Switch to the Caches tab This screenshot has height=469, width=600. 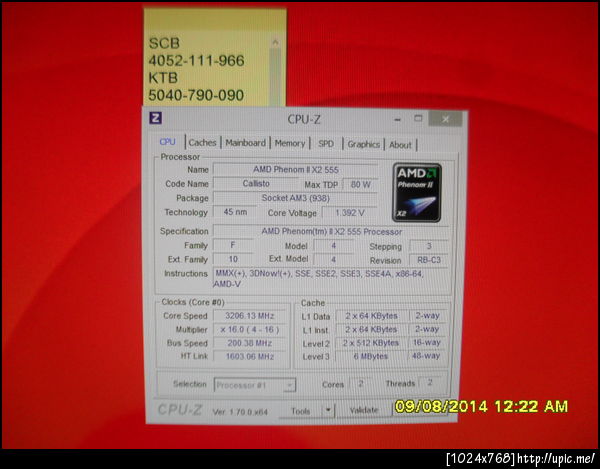click(202, 143)
